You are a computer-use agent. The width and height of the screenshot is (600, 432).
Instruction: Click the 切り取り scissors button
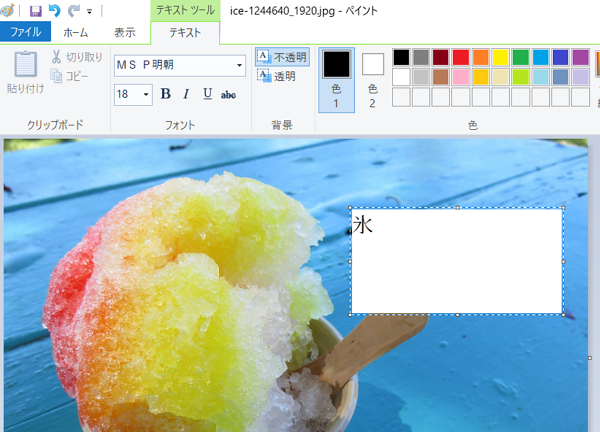pyautogui.click(x=77, y=57)
